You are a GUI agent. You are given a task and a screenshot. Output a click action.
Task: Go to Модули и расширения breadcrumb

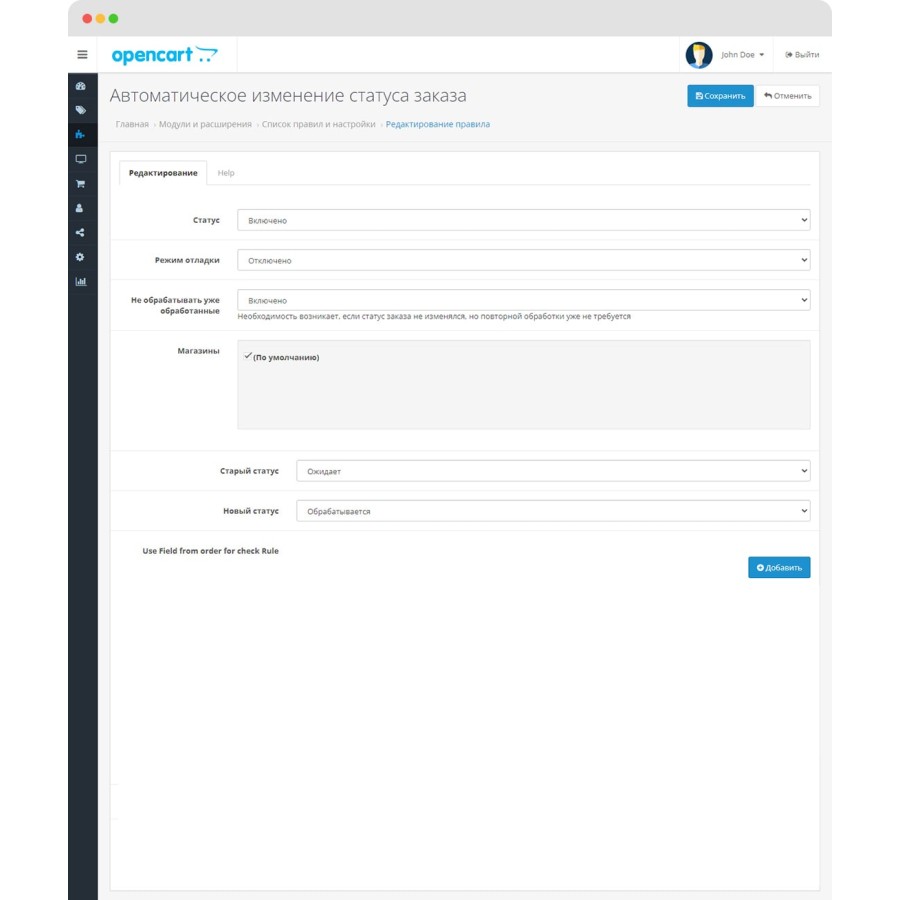point(205,124)
